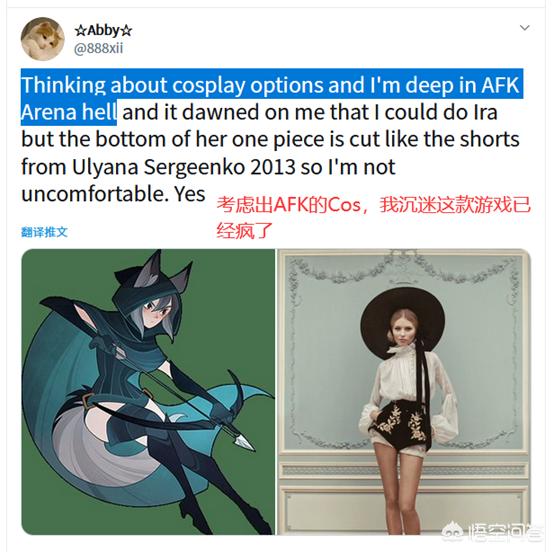The image size is (554, 552).
Task: Open the model photo with black hat
Action: (x=404, y=392)
